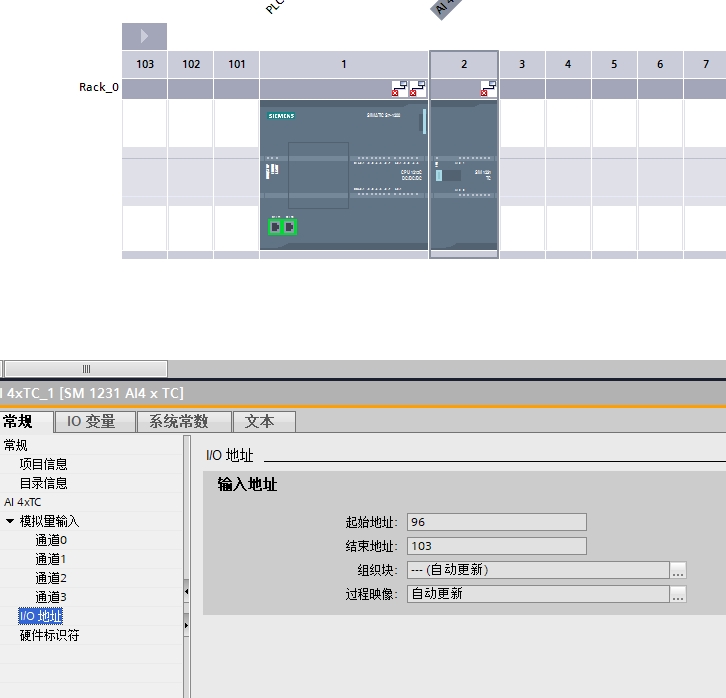Select 通道0 in the navigation tree
This screenshot has height=698, width=726.
coord(50,540)
